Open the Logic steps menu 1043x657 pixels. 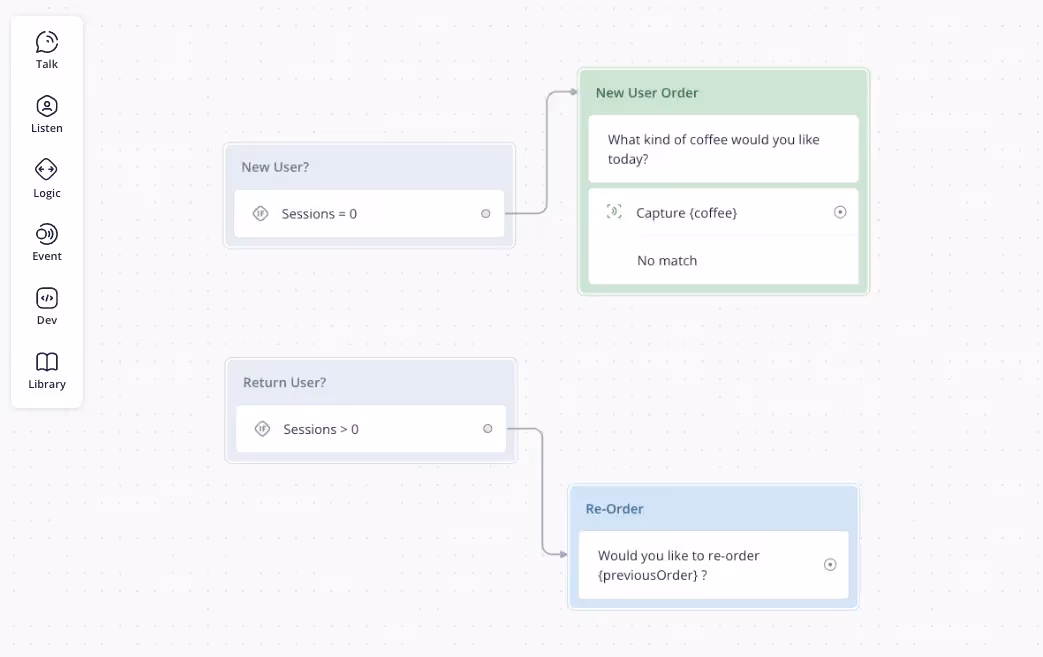click(47, 179)
